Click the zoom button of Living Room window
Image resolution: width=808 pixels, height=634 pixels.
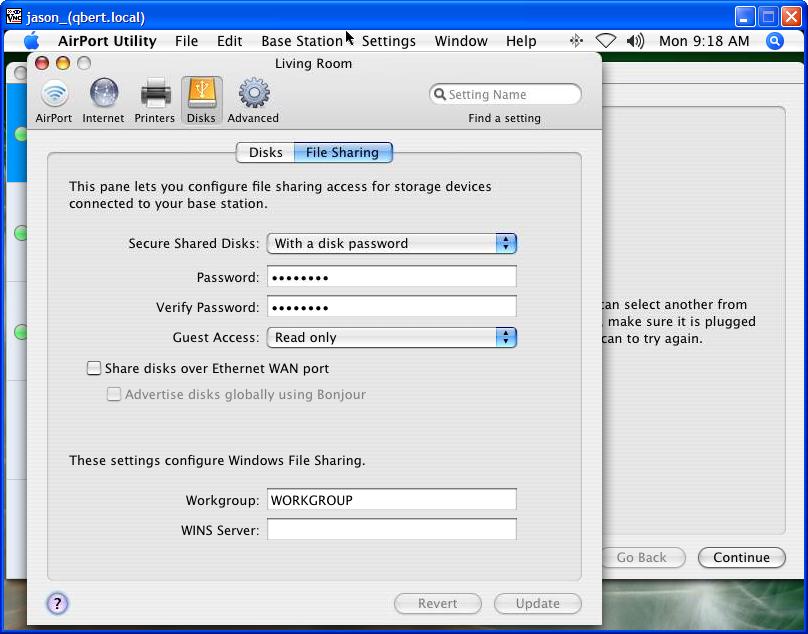click(84, 63)
